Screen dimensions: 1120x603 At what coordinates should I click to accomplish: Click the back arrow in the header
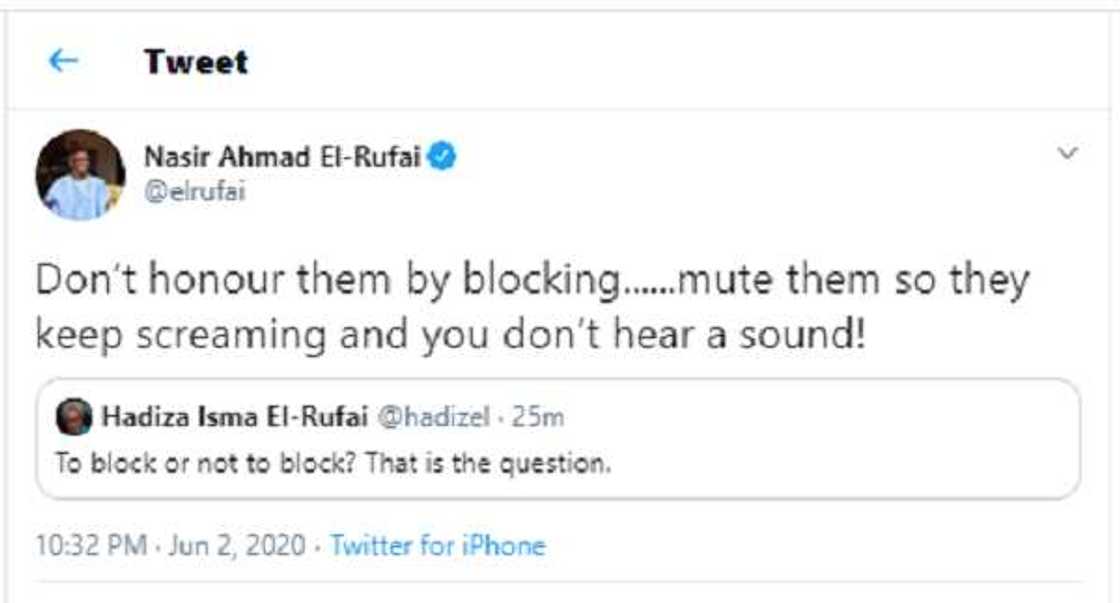click(x=66, y=60)
